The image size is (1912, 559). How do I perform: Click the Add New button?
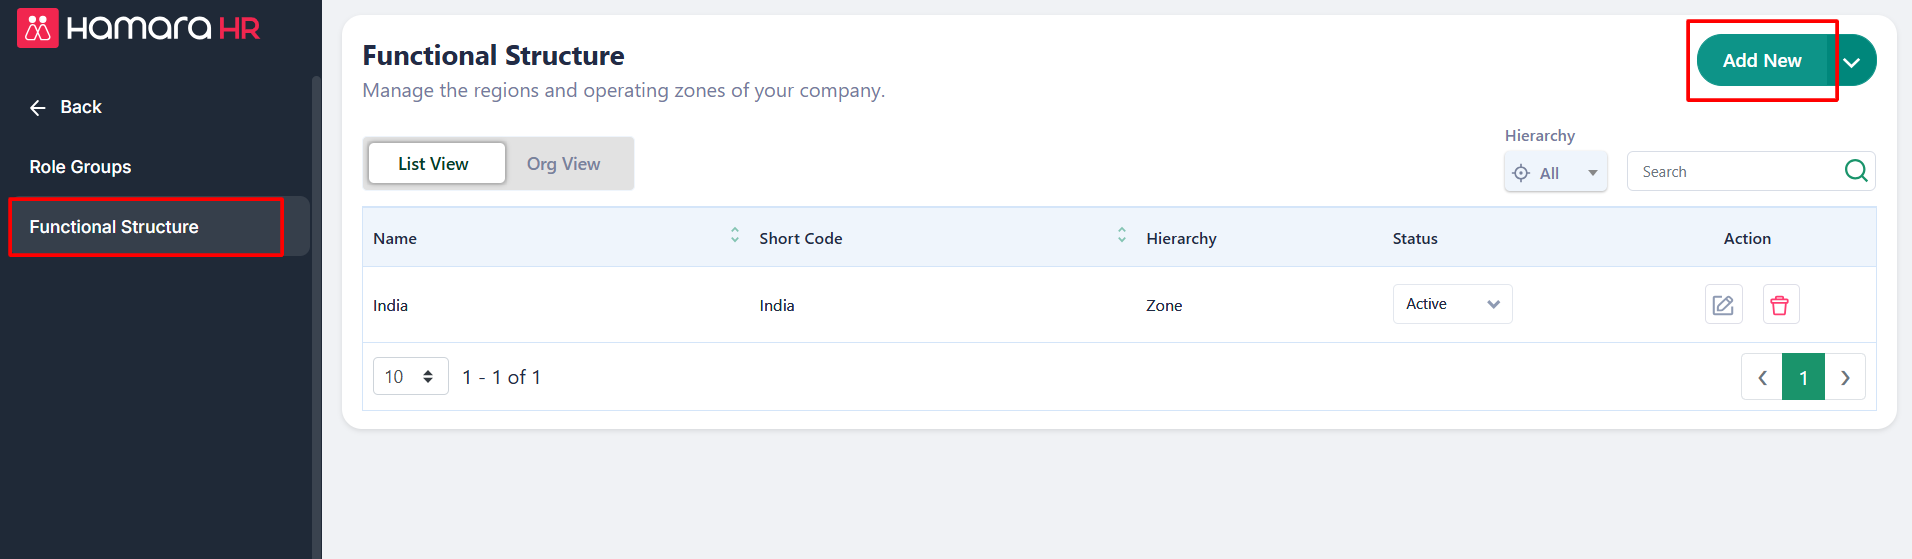(1761, 61)
